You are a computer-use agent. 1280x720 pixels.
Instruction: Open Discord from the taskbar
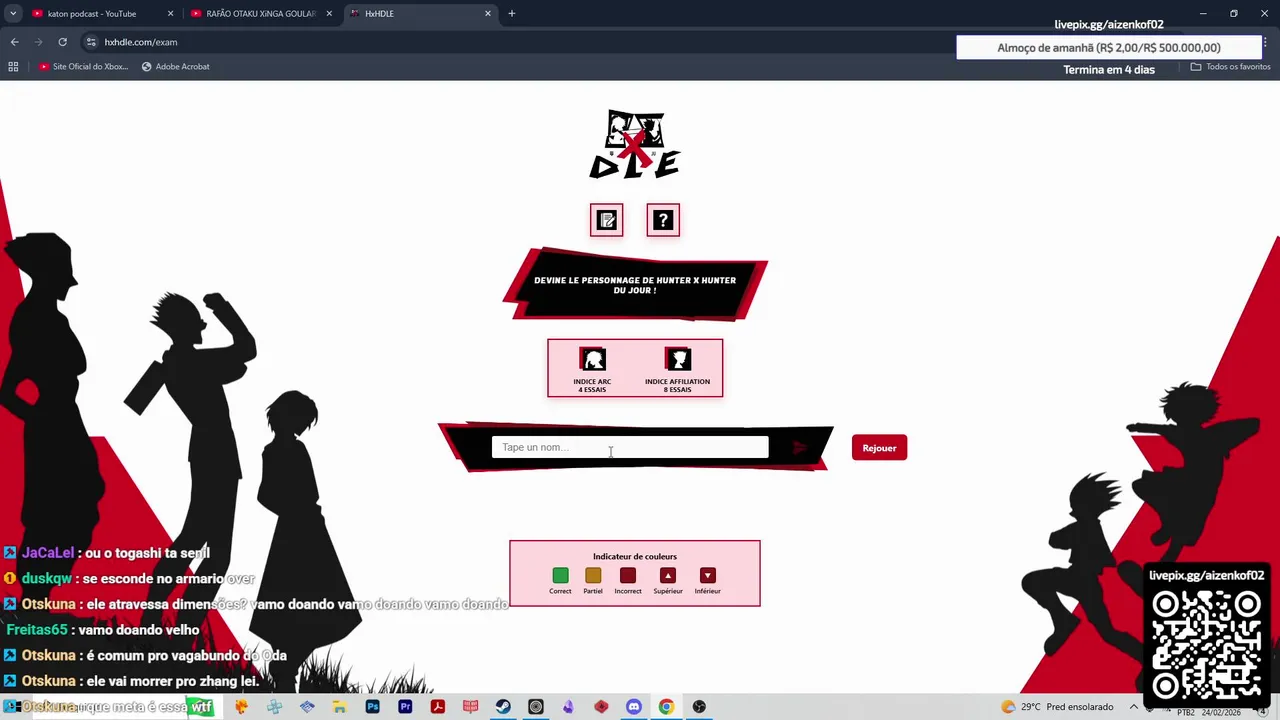[634, 707]
